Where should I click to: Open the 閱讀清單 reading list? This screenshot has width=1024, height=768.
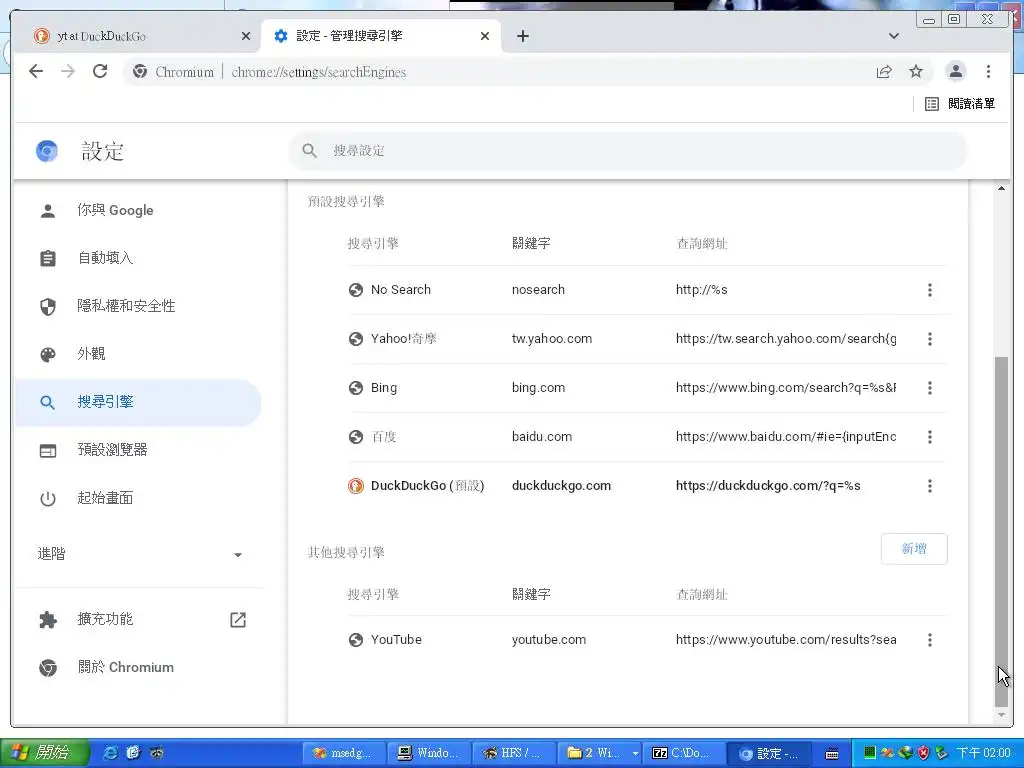[960, 103]
